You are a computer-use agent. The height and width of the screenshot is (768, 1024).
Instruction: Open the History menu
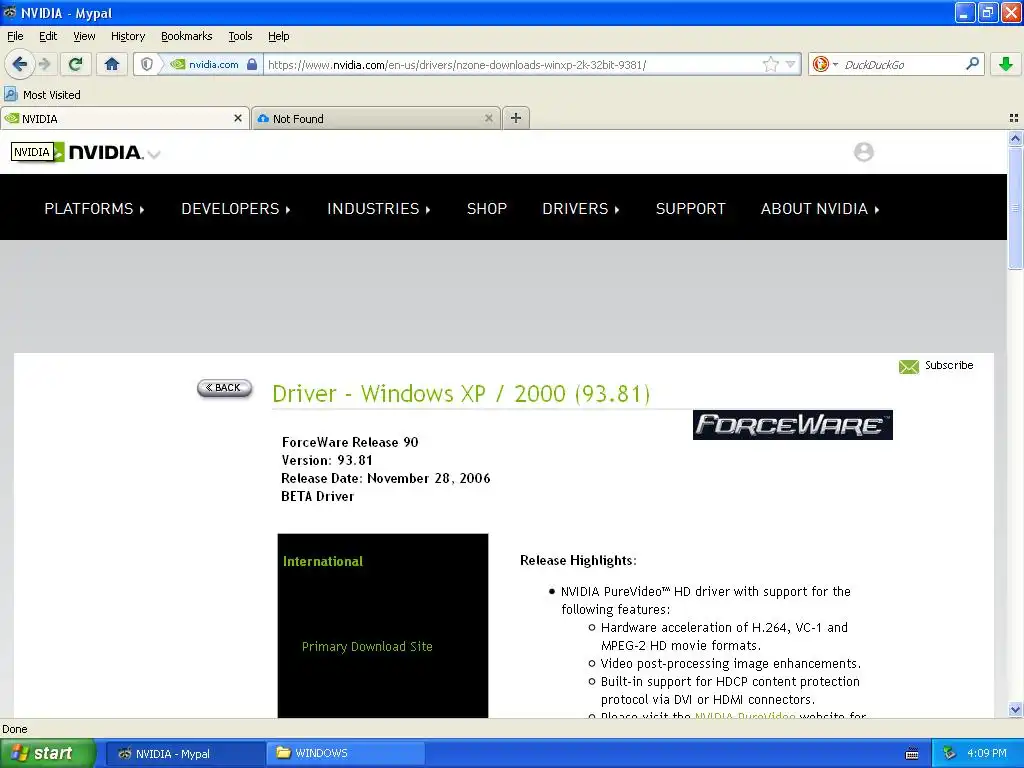click(x=128, y=36)
